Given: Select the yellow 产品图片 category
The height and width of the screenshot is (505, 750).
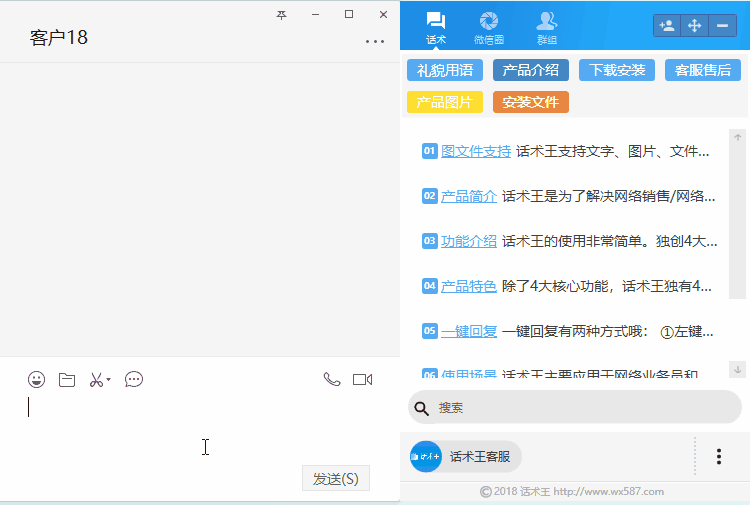Looking at the screenshot, I should coord(445,102).
